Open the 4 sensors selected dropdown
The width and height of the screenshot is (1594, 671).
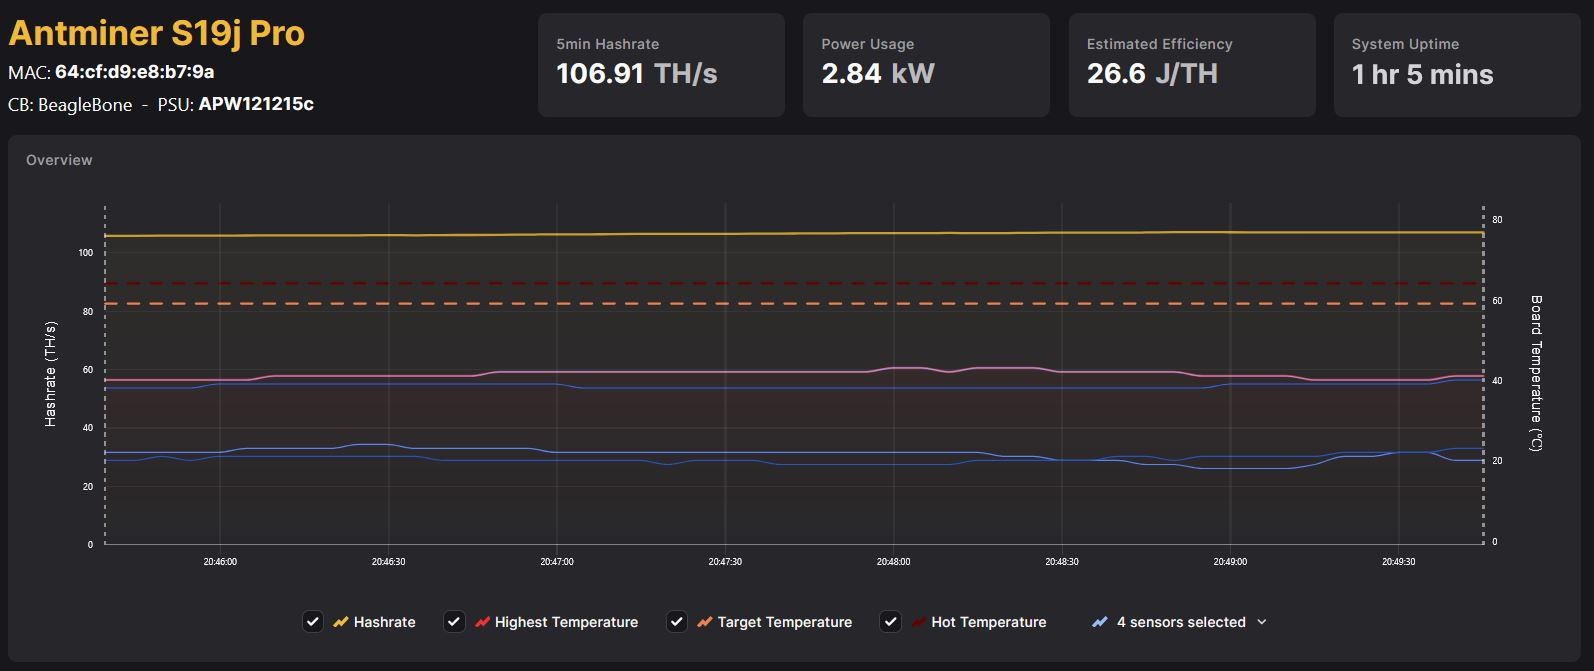[x=1180, y=622]
